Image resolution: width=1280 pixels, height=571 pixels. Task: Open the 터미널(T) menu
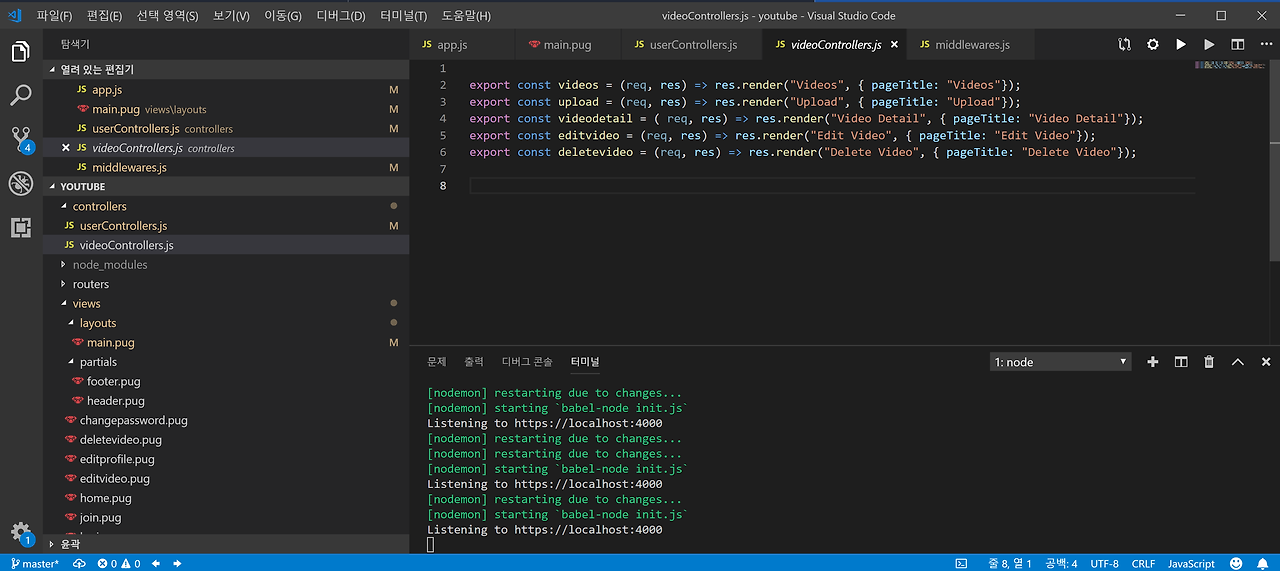point(403,16)
